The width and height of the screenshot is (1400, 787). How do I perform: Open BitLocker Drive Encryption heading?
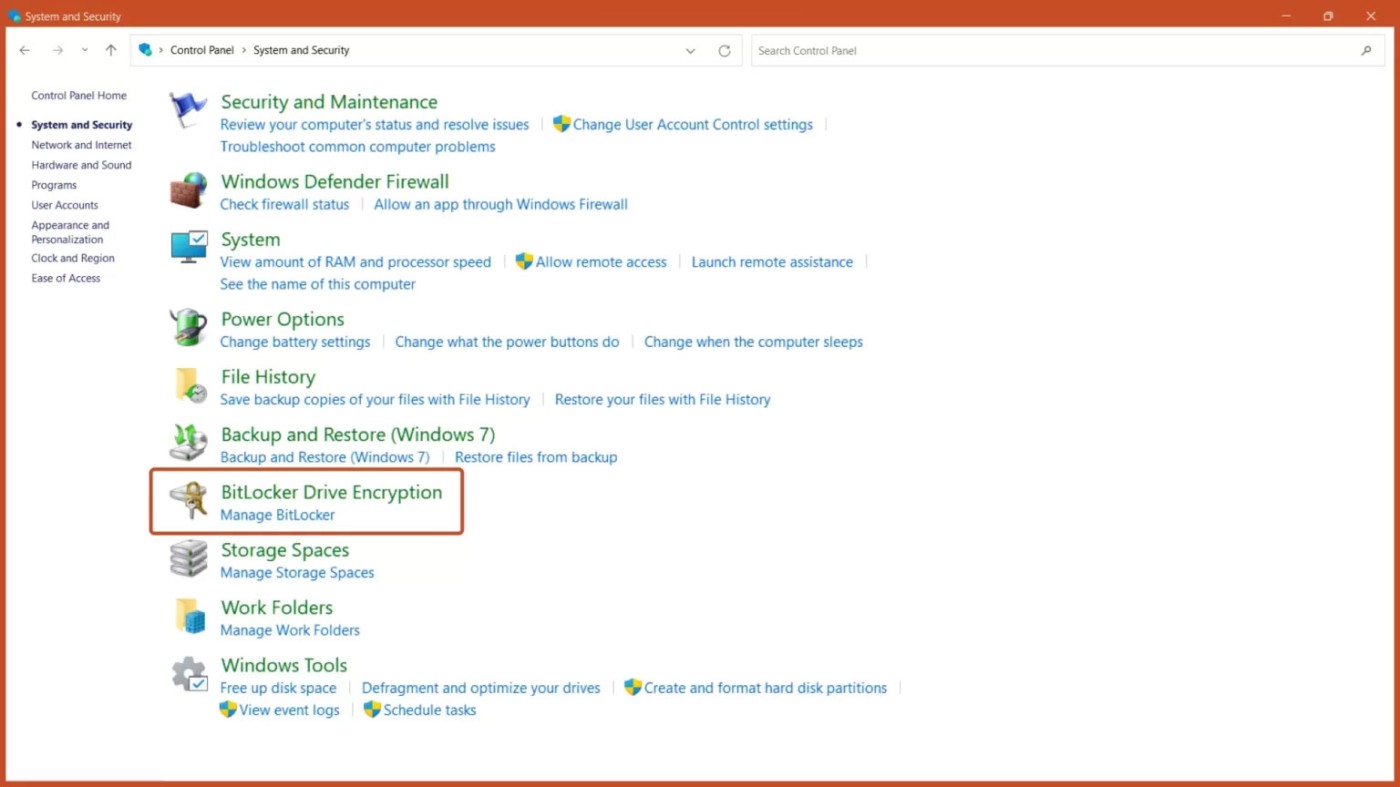pos(331,492)
